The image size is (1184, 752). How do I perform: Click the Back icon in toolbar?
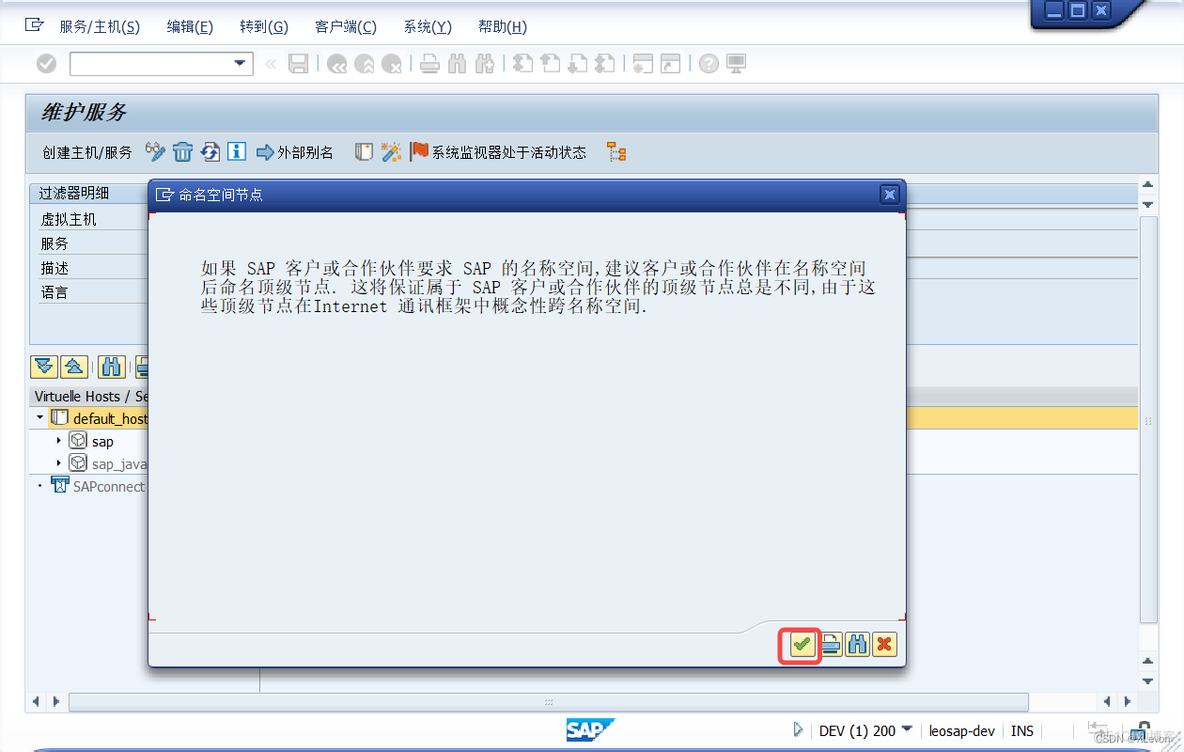pyautogui.click(x=337, y=64)
